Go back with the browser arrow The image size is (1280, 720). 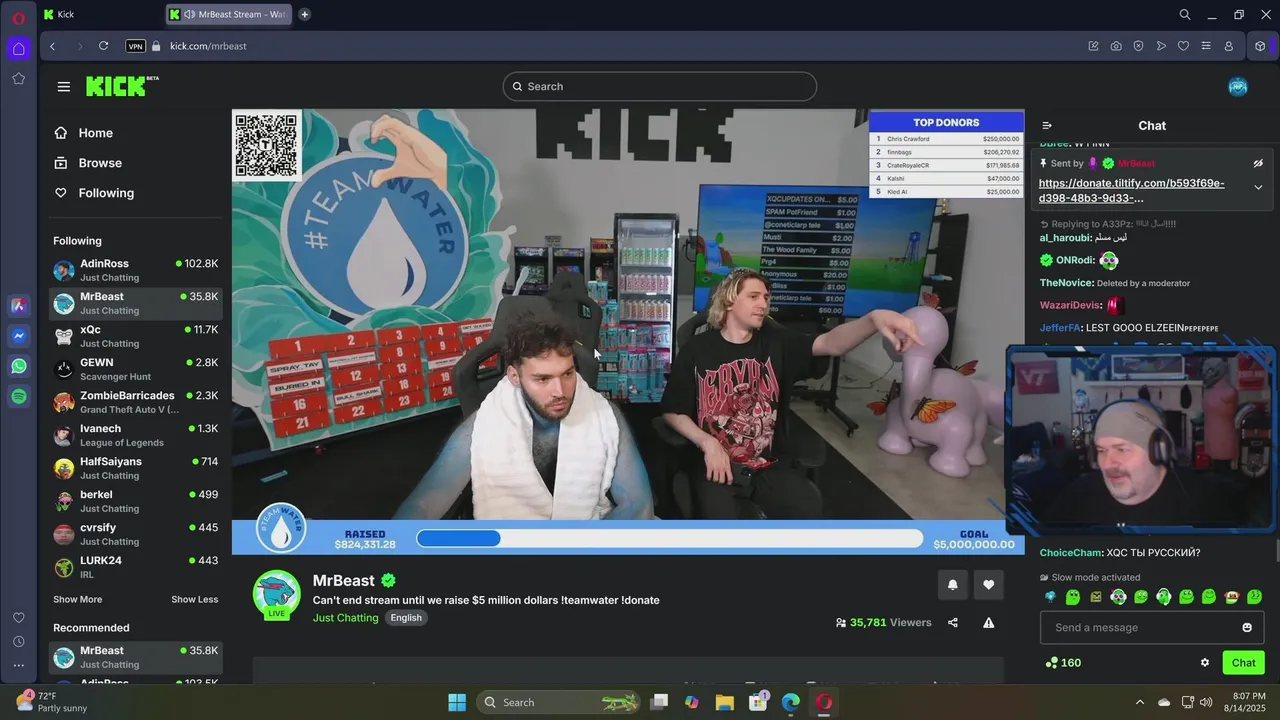(x=52, y=46)
